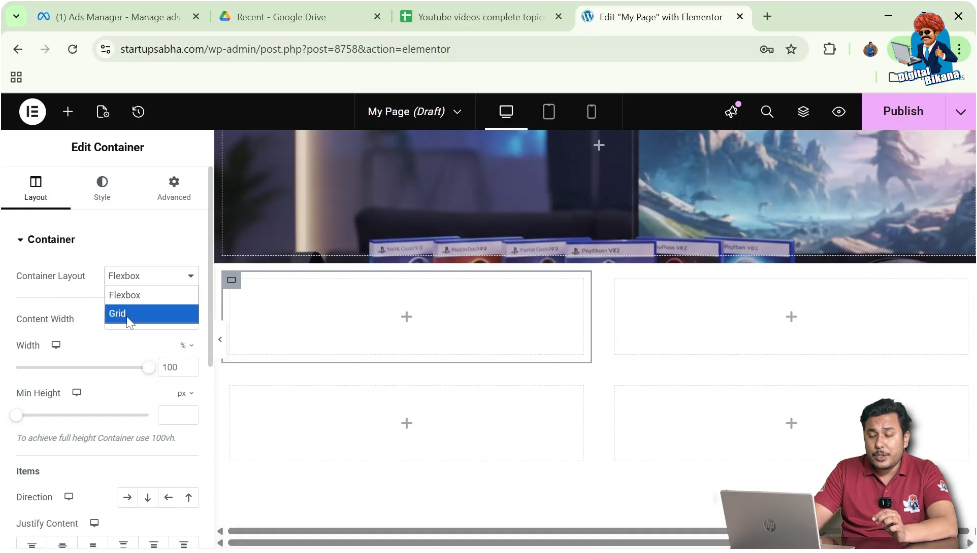977x553 pixels.
Task: Collapse the Container section
Action: (x=45, y=239)
